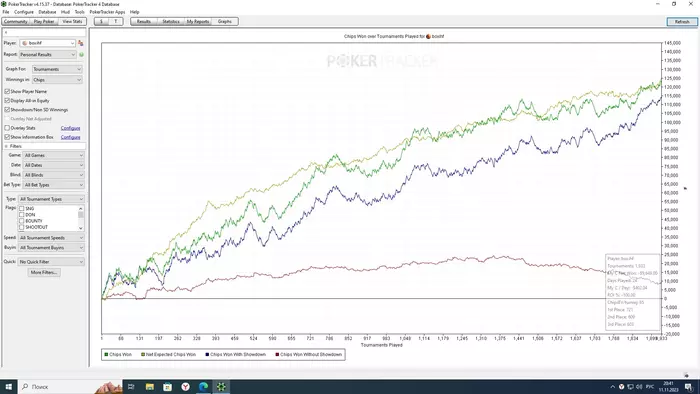This screenshot has height=394, width=700.
Task: Click the Chips Won Without Showdown legend entry
Action: coord(308,354)
